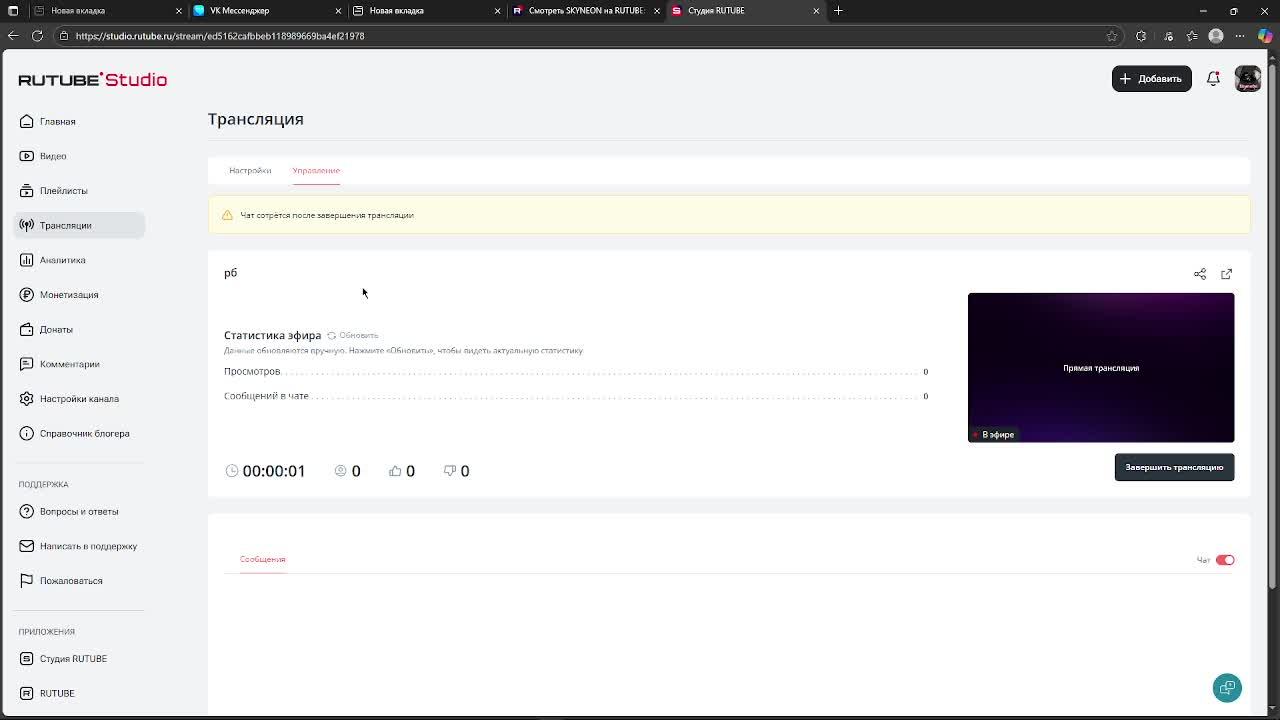Go to Плейлисты section
This screenshot has width=1280, height=720.
pyautogui.click(x=80, y=191)
